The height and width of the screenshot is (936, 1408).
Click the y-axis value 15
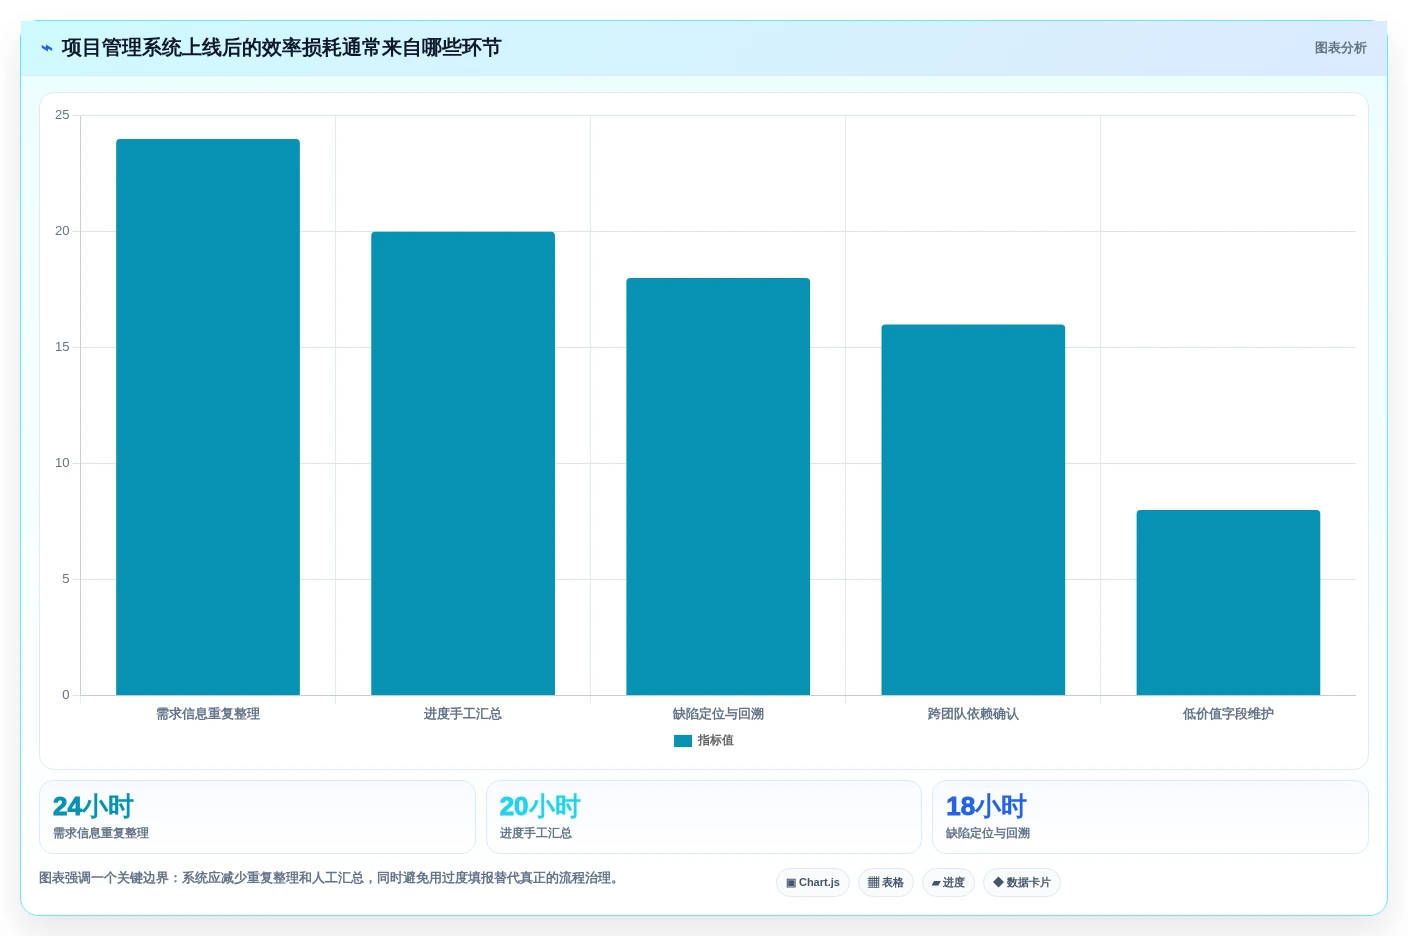click(x=62, y=347)
